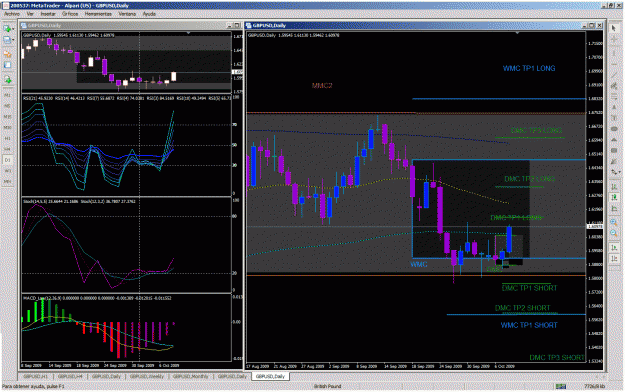The image size is (625, 392).
Task: Open the Arrows objects dropdown
Action: point(619,172)
